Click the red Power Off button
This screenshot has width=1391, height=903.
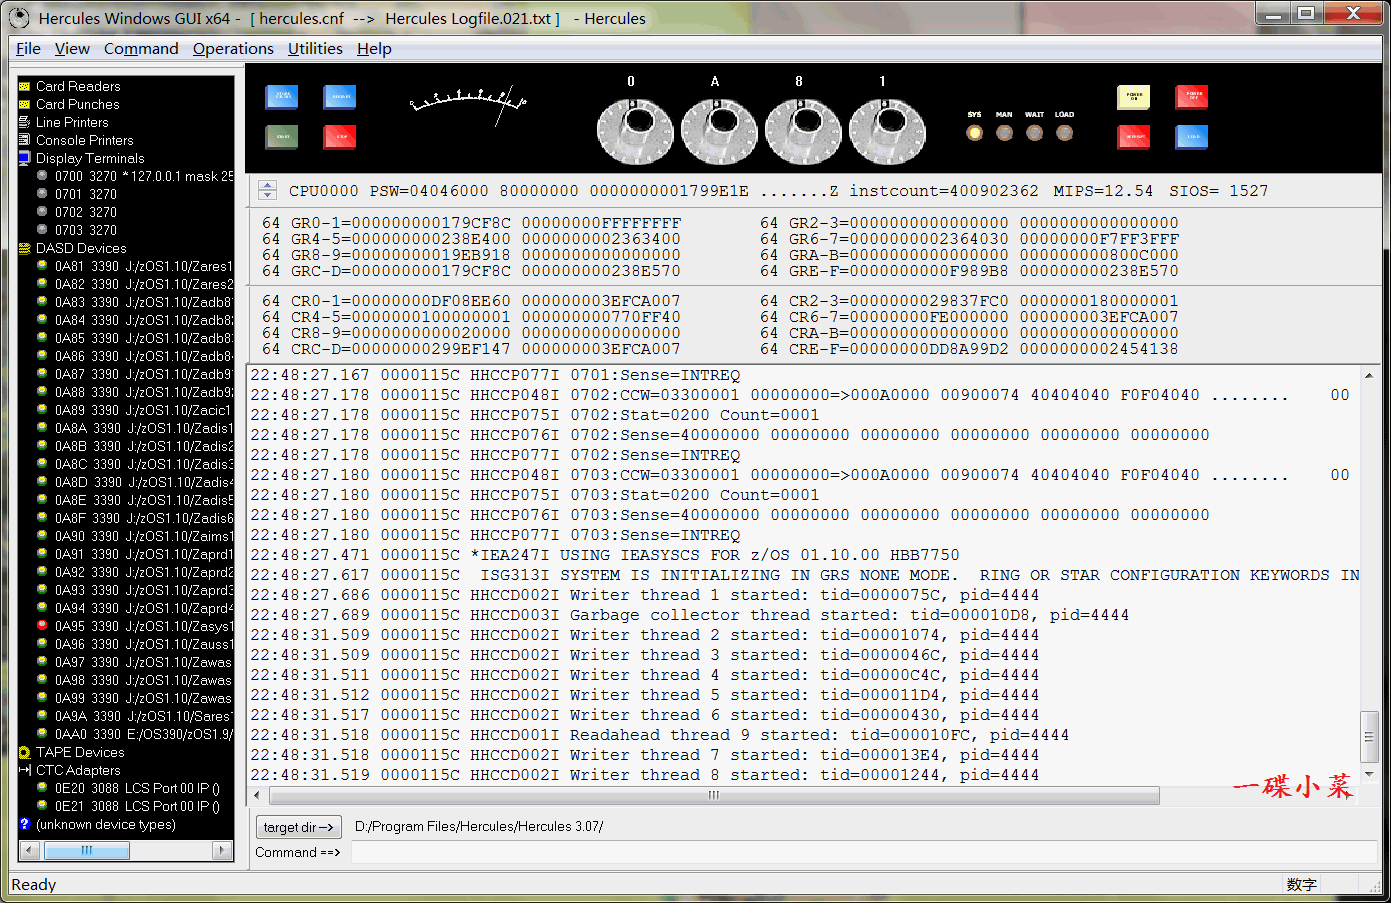pyautogui.click(x=1191, y=97)
